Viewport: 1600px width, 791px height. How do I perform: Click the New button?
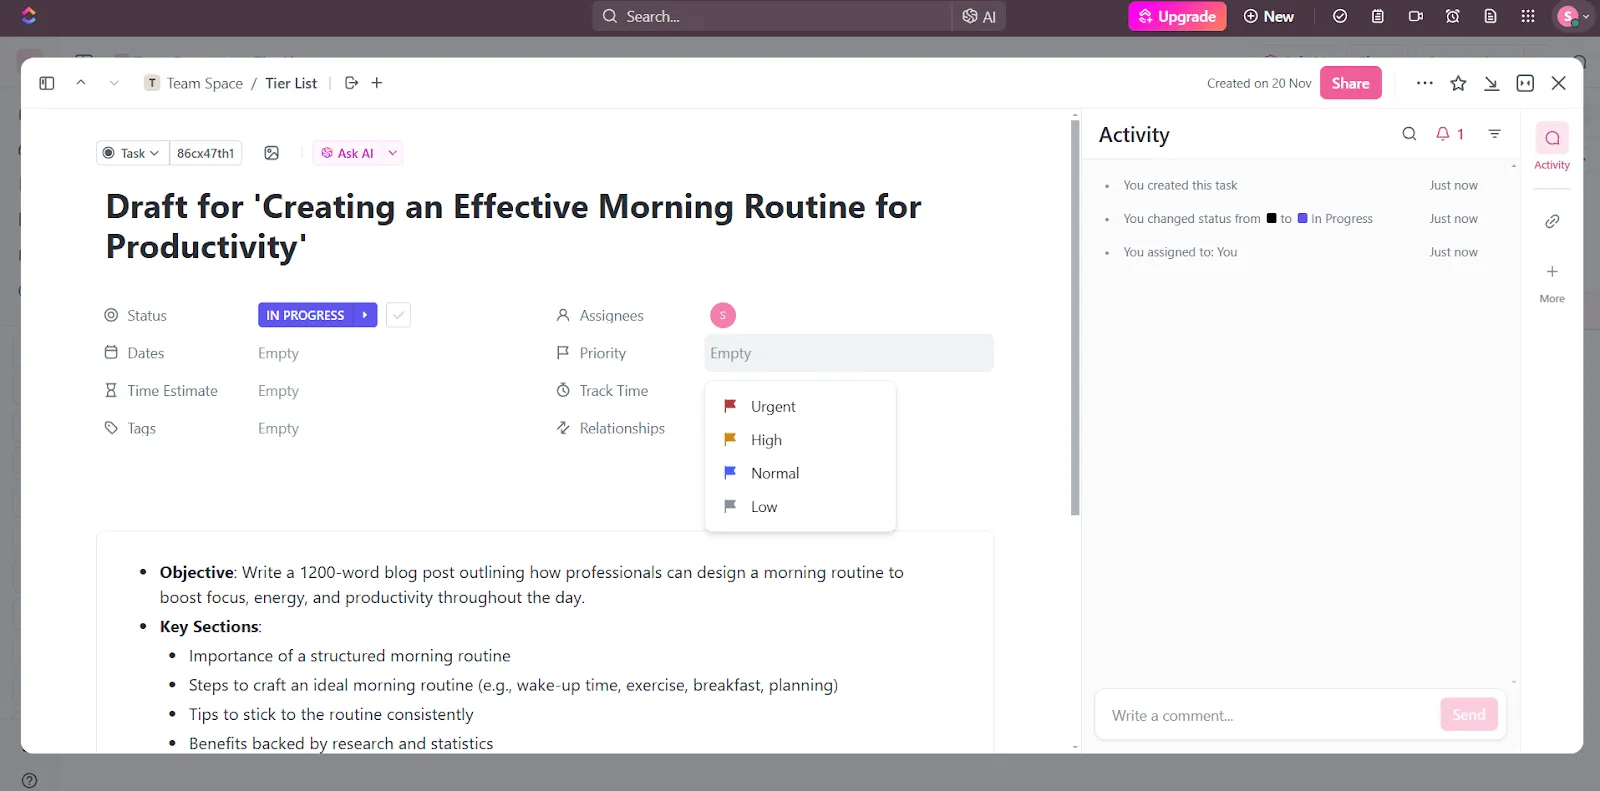coord(1269,16)
